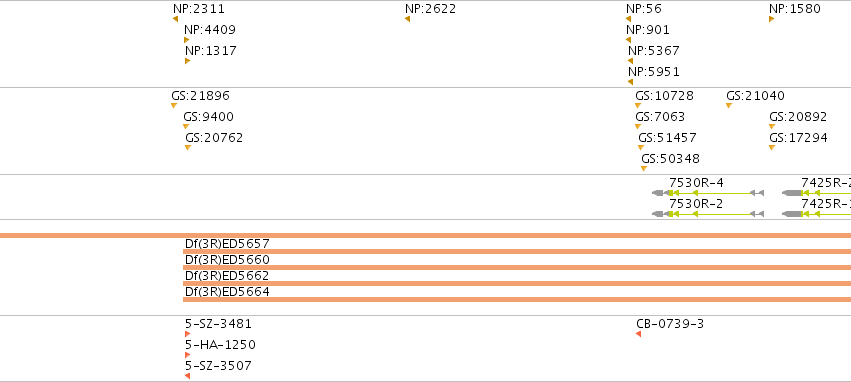851x382 pixels.
Task: Select the GS:50348 triangle marker
Action: click(x=644, y=168)
